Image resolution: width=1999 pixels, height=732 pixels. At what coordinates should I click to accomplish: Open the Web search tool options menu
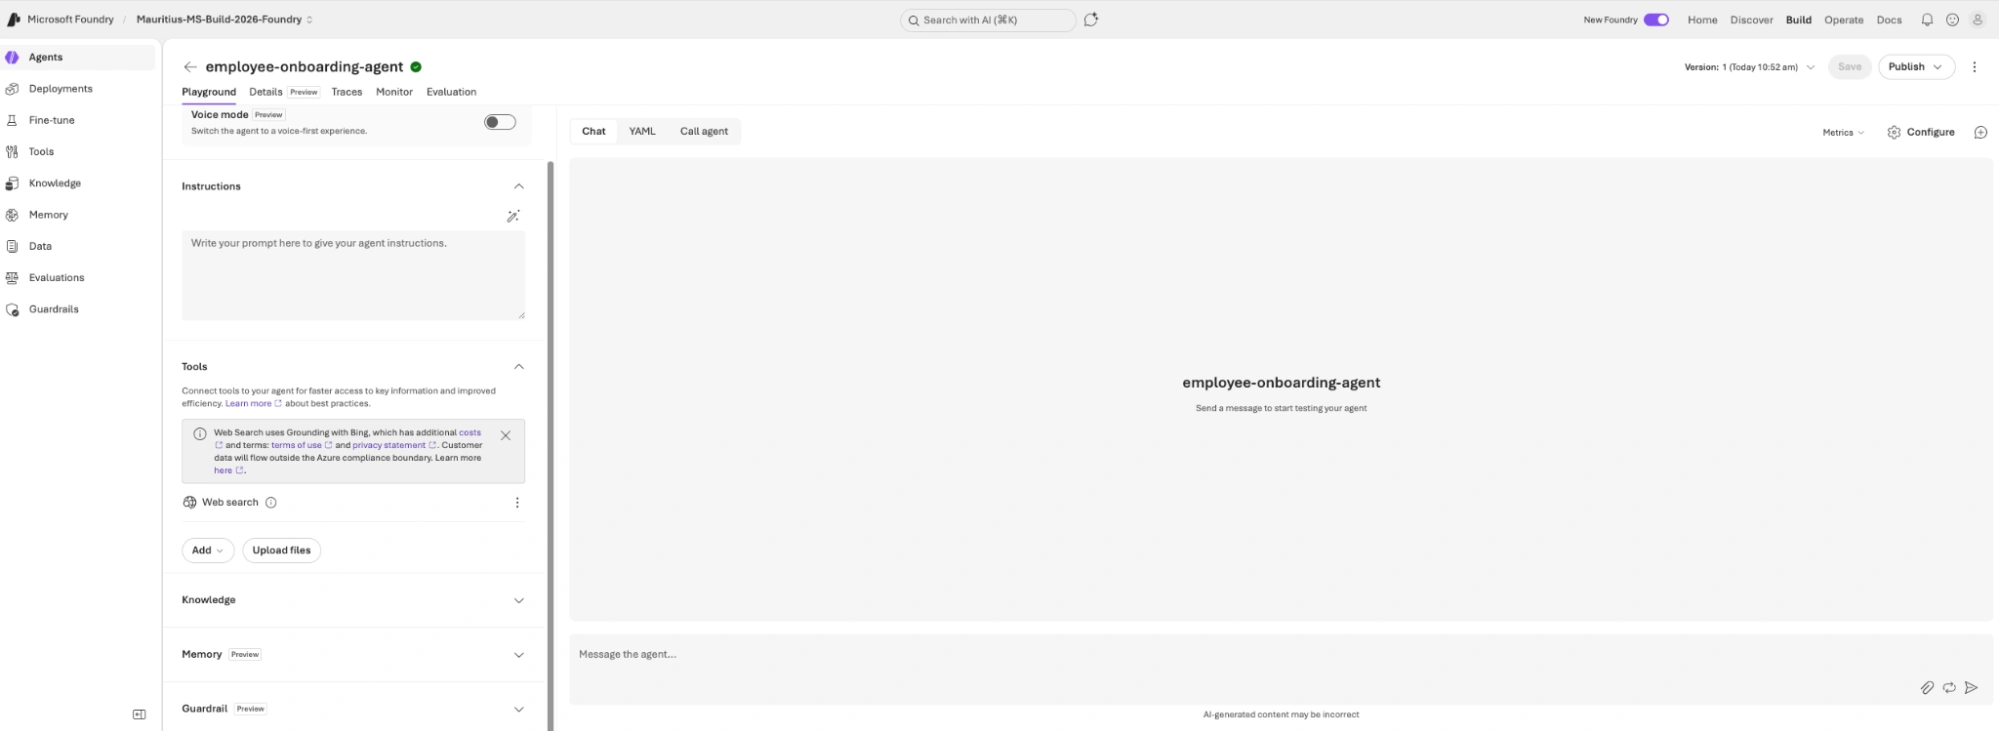click(517, 503)
